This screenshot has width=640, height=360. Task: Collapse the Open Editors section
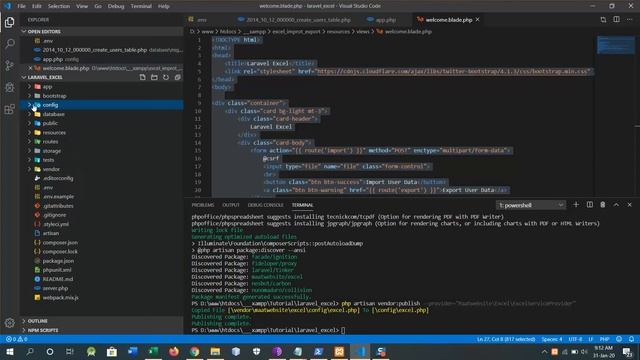click(x=102, y=31)
